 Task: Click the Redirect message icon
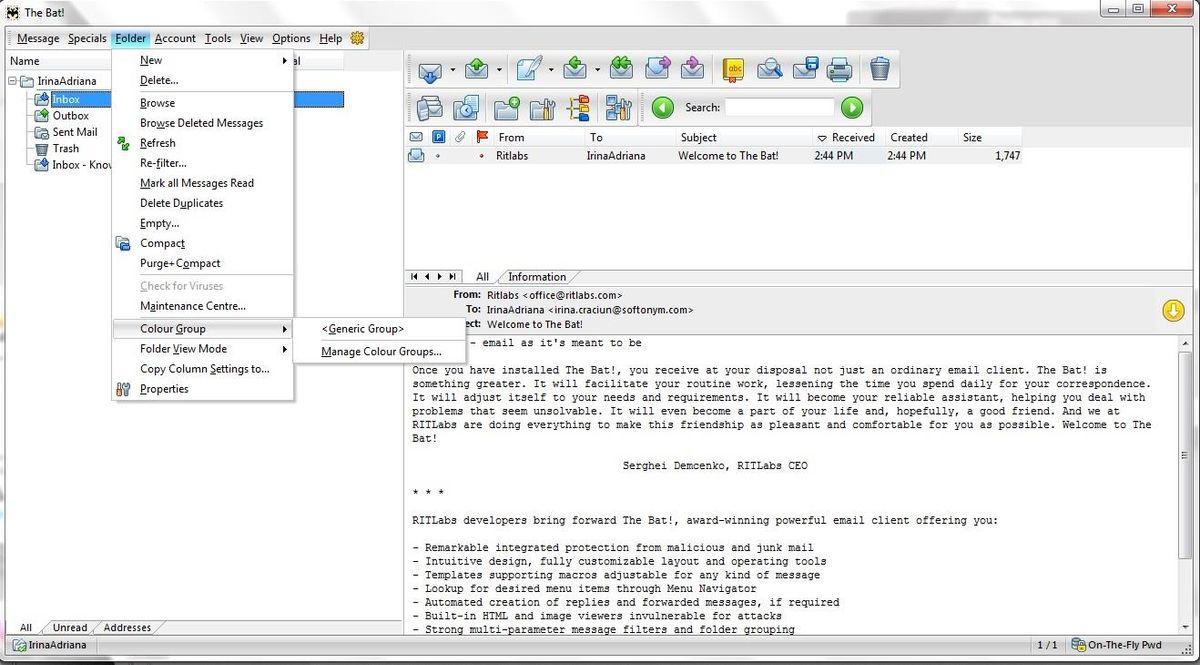[x=693, y=69]
